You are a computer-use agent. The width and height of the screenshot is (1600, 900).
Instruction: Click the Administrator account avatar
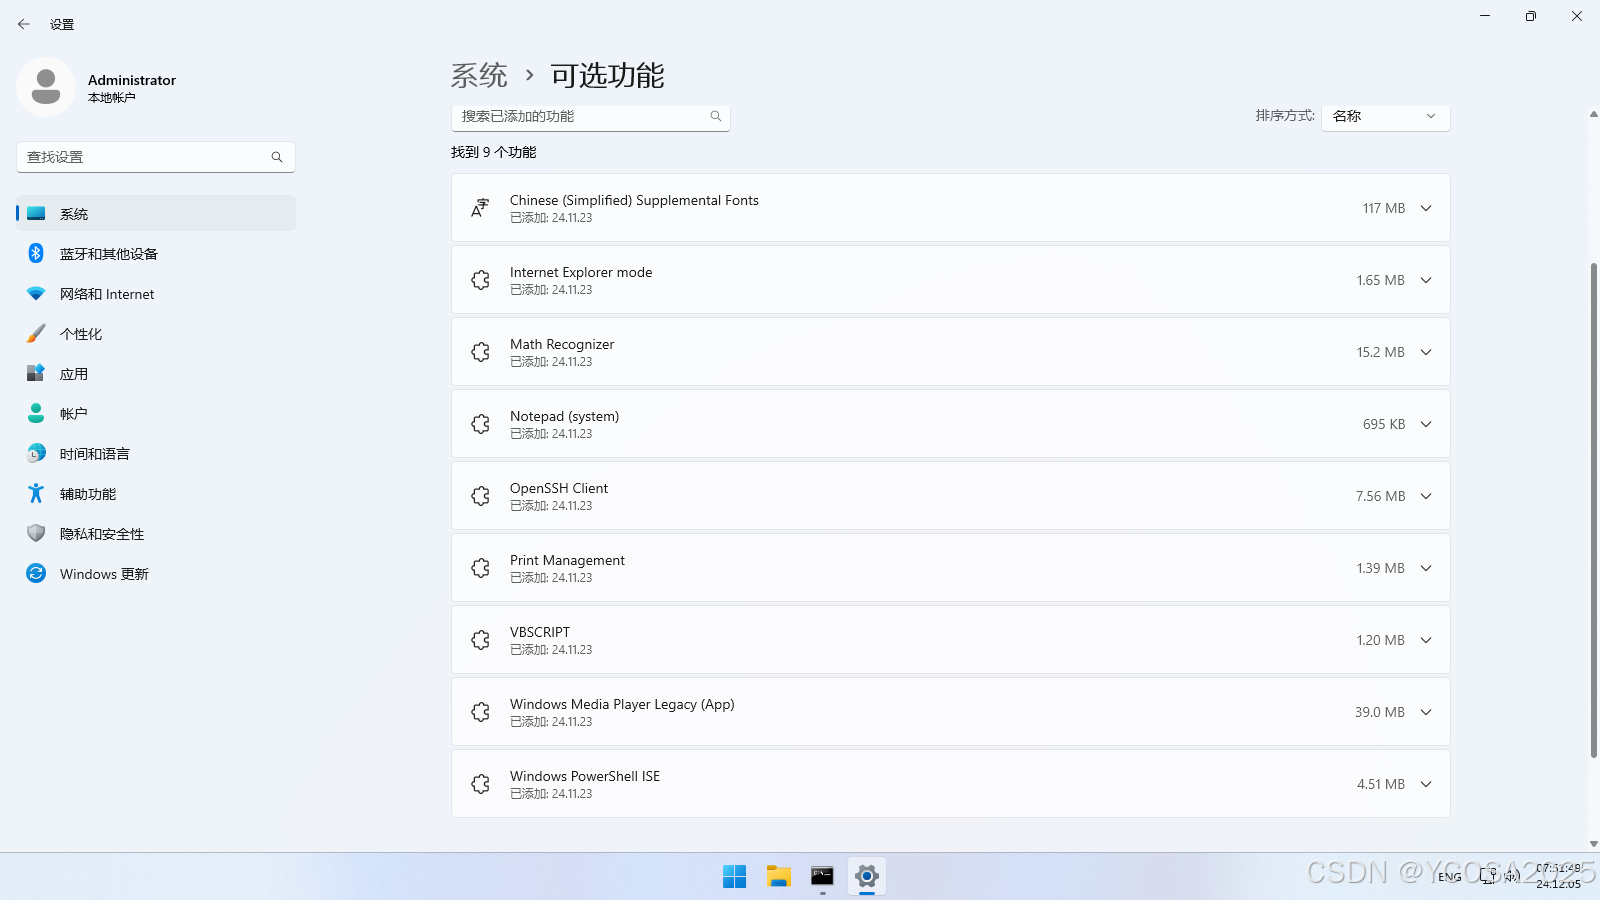pyautogui.click(x=46, y=87)
